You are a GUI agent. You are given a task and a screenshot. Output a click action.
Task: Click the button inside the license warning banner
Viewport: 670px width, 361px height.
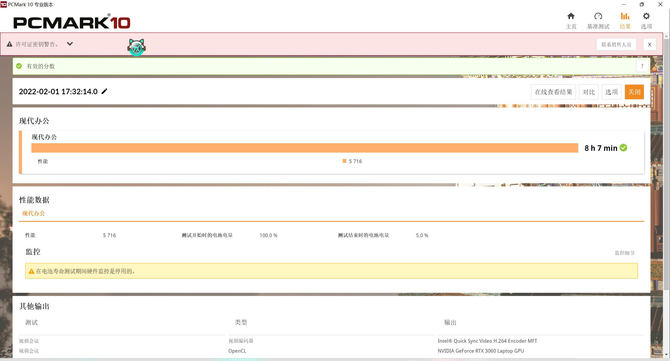[616, 44]
